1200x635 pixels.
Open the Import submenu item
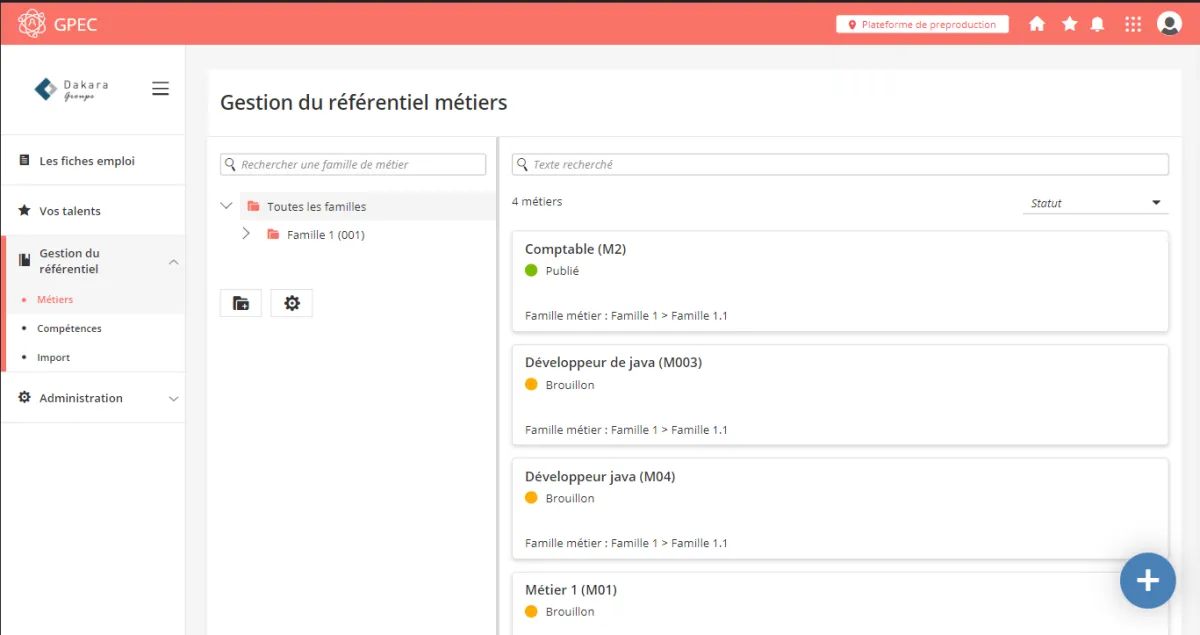point(53,357)
